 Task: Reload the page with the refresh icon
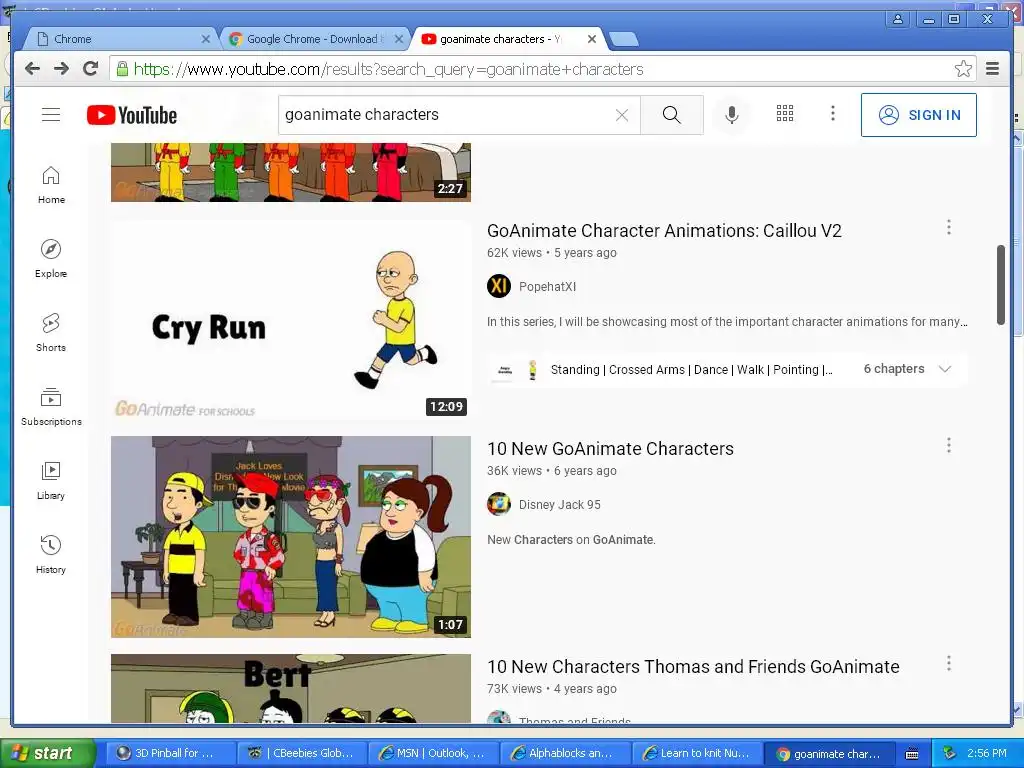pos(91,69)
